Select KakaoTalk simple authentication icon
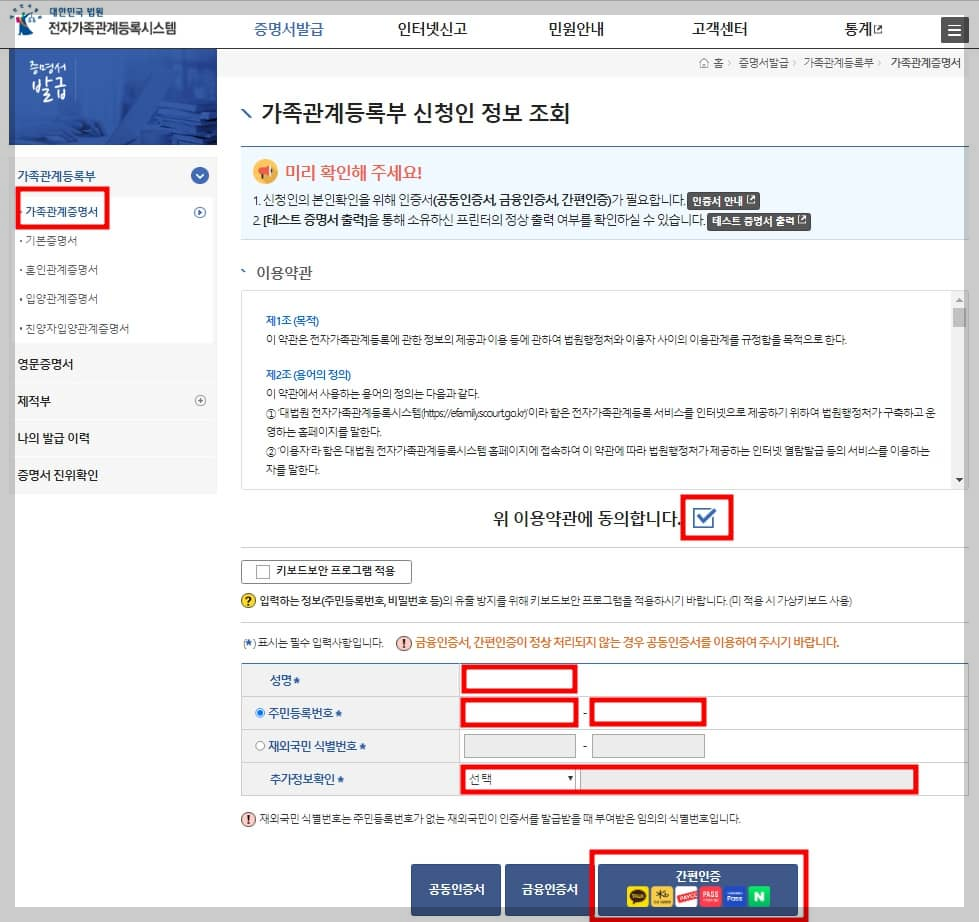The height and width of the screenshot is (922, 979). 637,896
